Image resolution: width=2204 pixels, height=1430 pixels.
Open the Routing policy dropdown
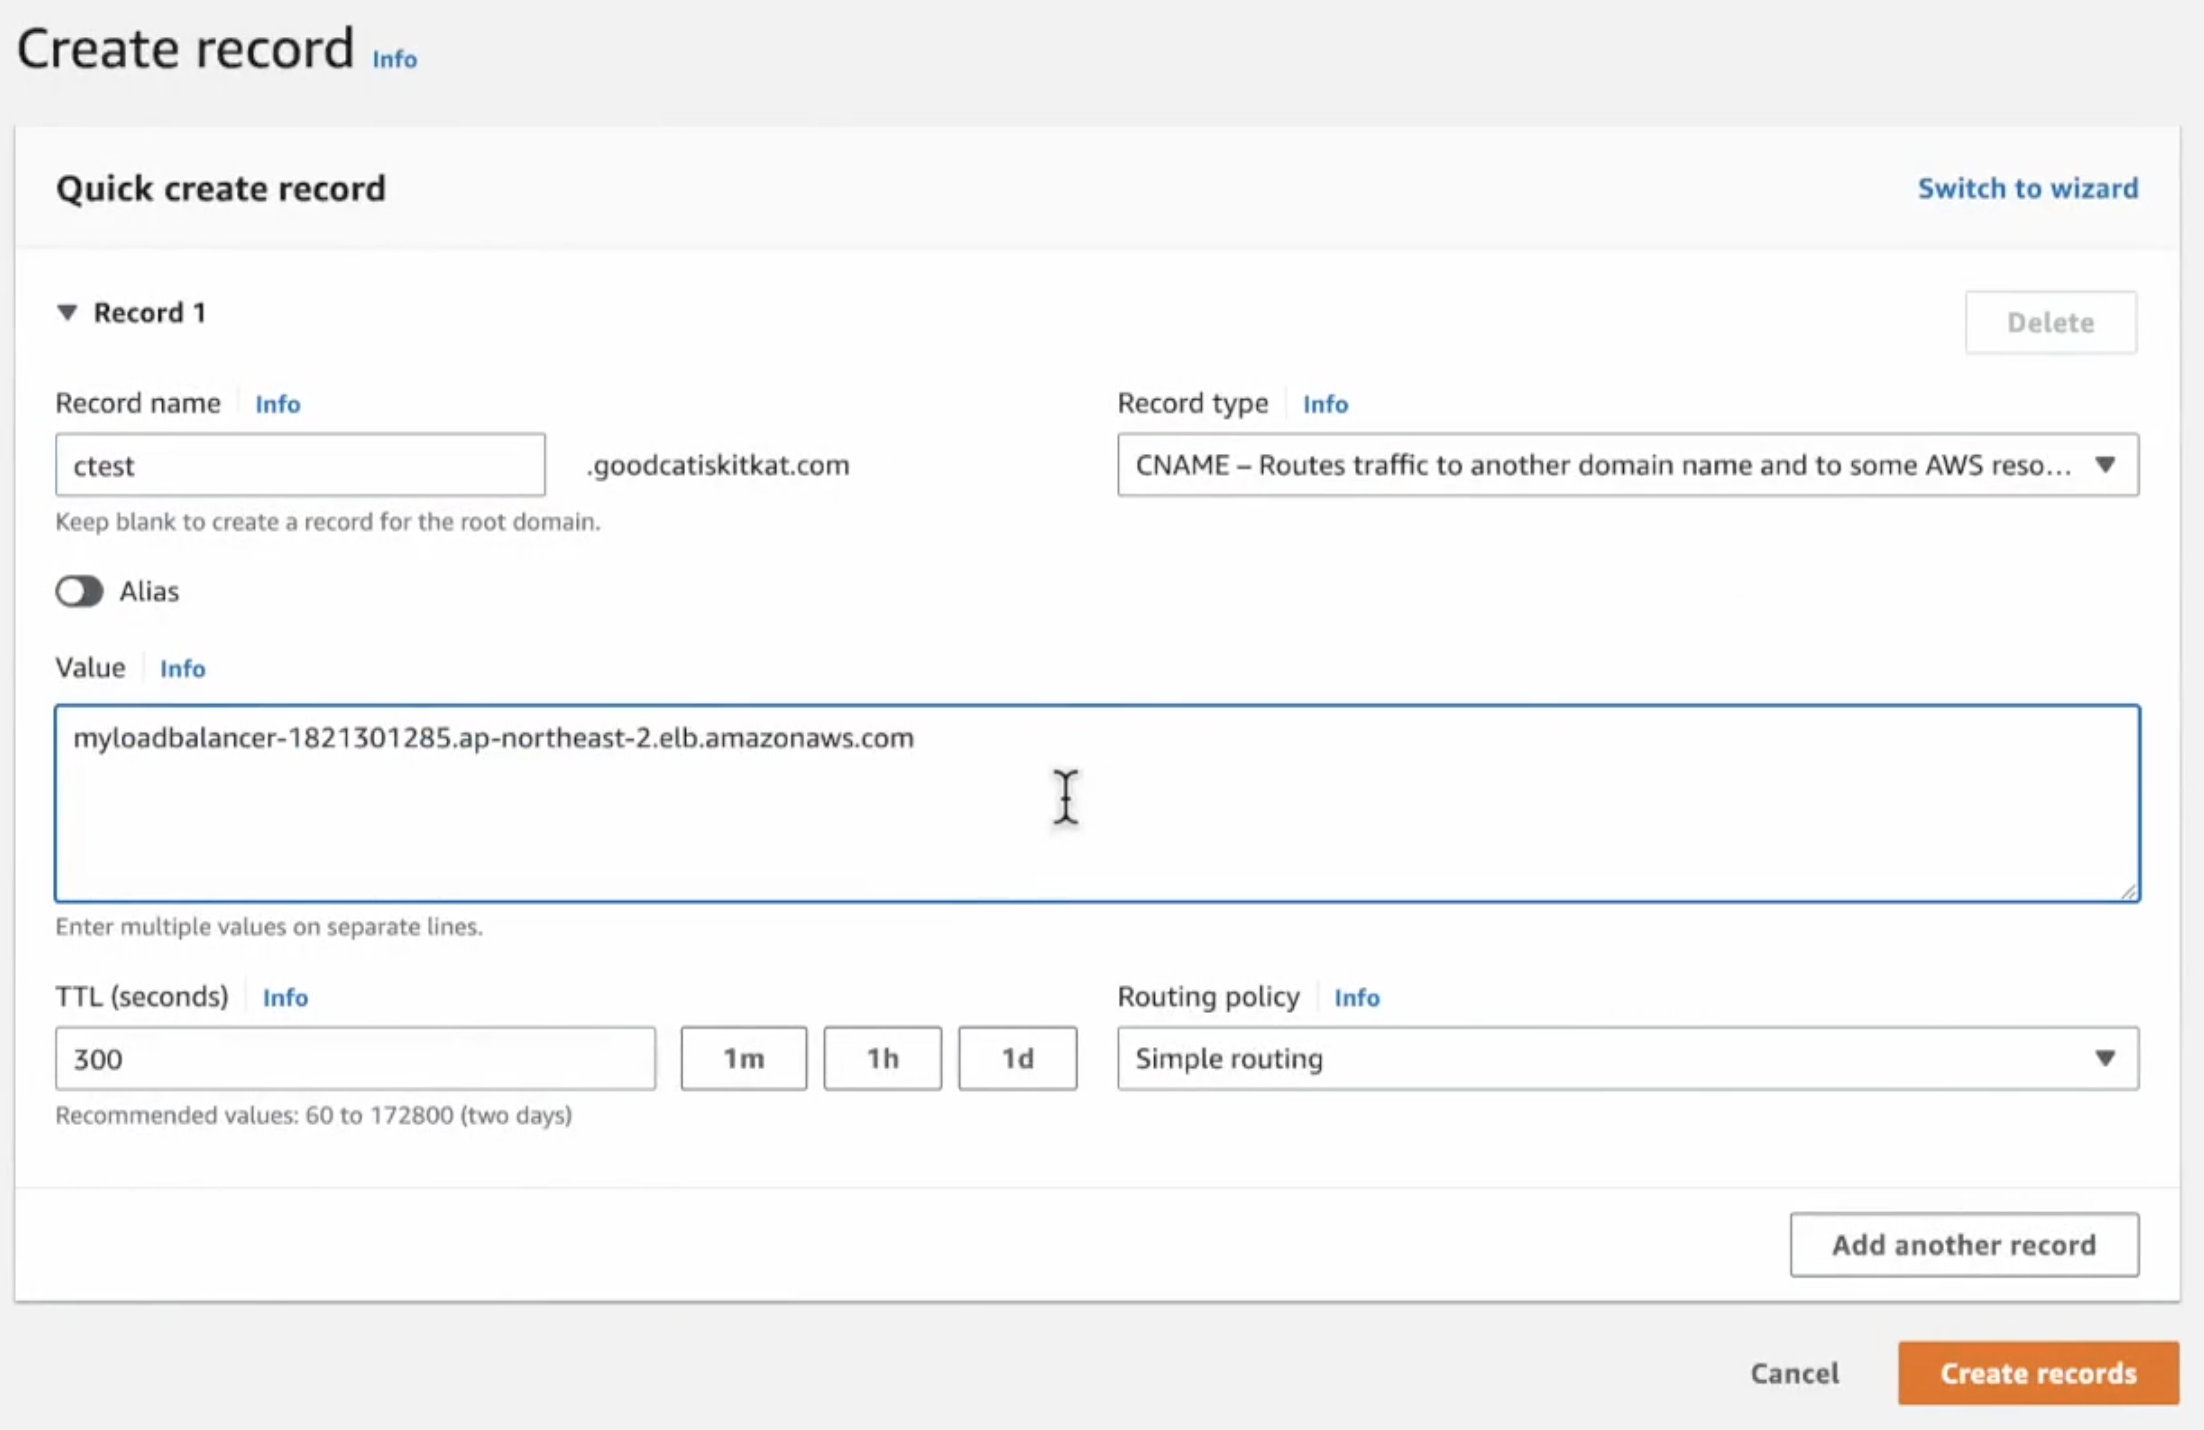1627,1058
